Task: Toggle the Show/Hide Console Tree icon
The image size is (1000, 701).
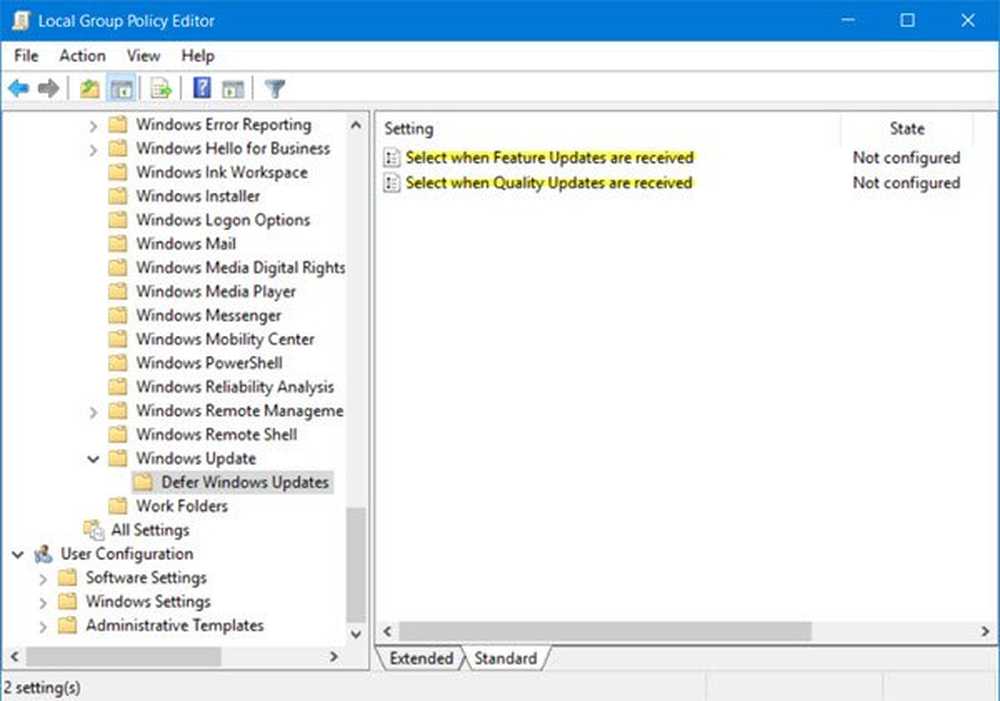Action: (x=121, y=89)
